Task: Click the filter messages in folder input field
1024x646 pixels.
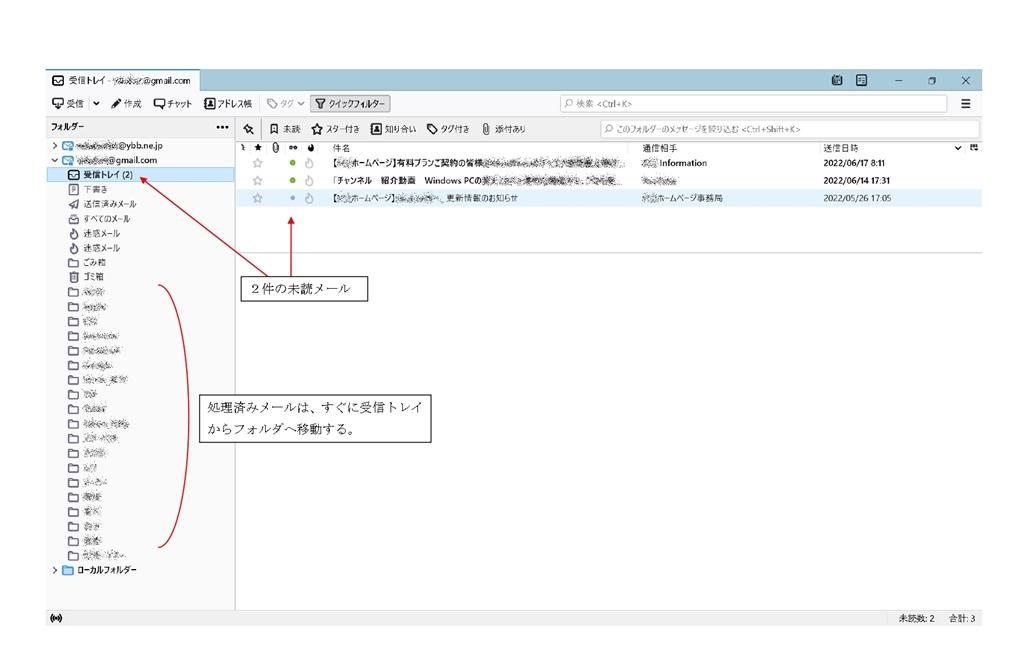Action: click(x=790, y=129)
